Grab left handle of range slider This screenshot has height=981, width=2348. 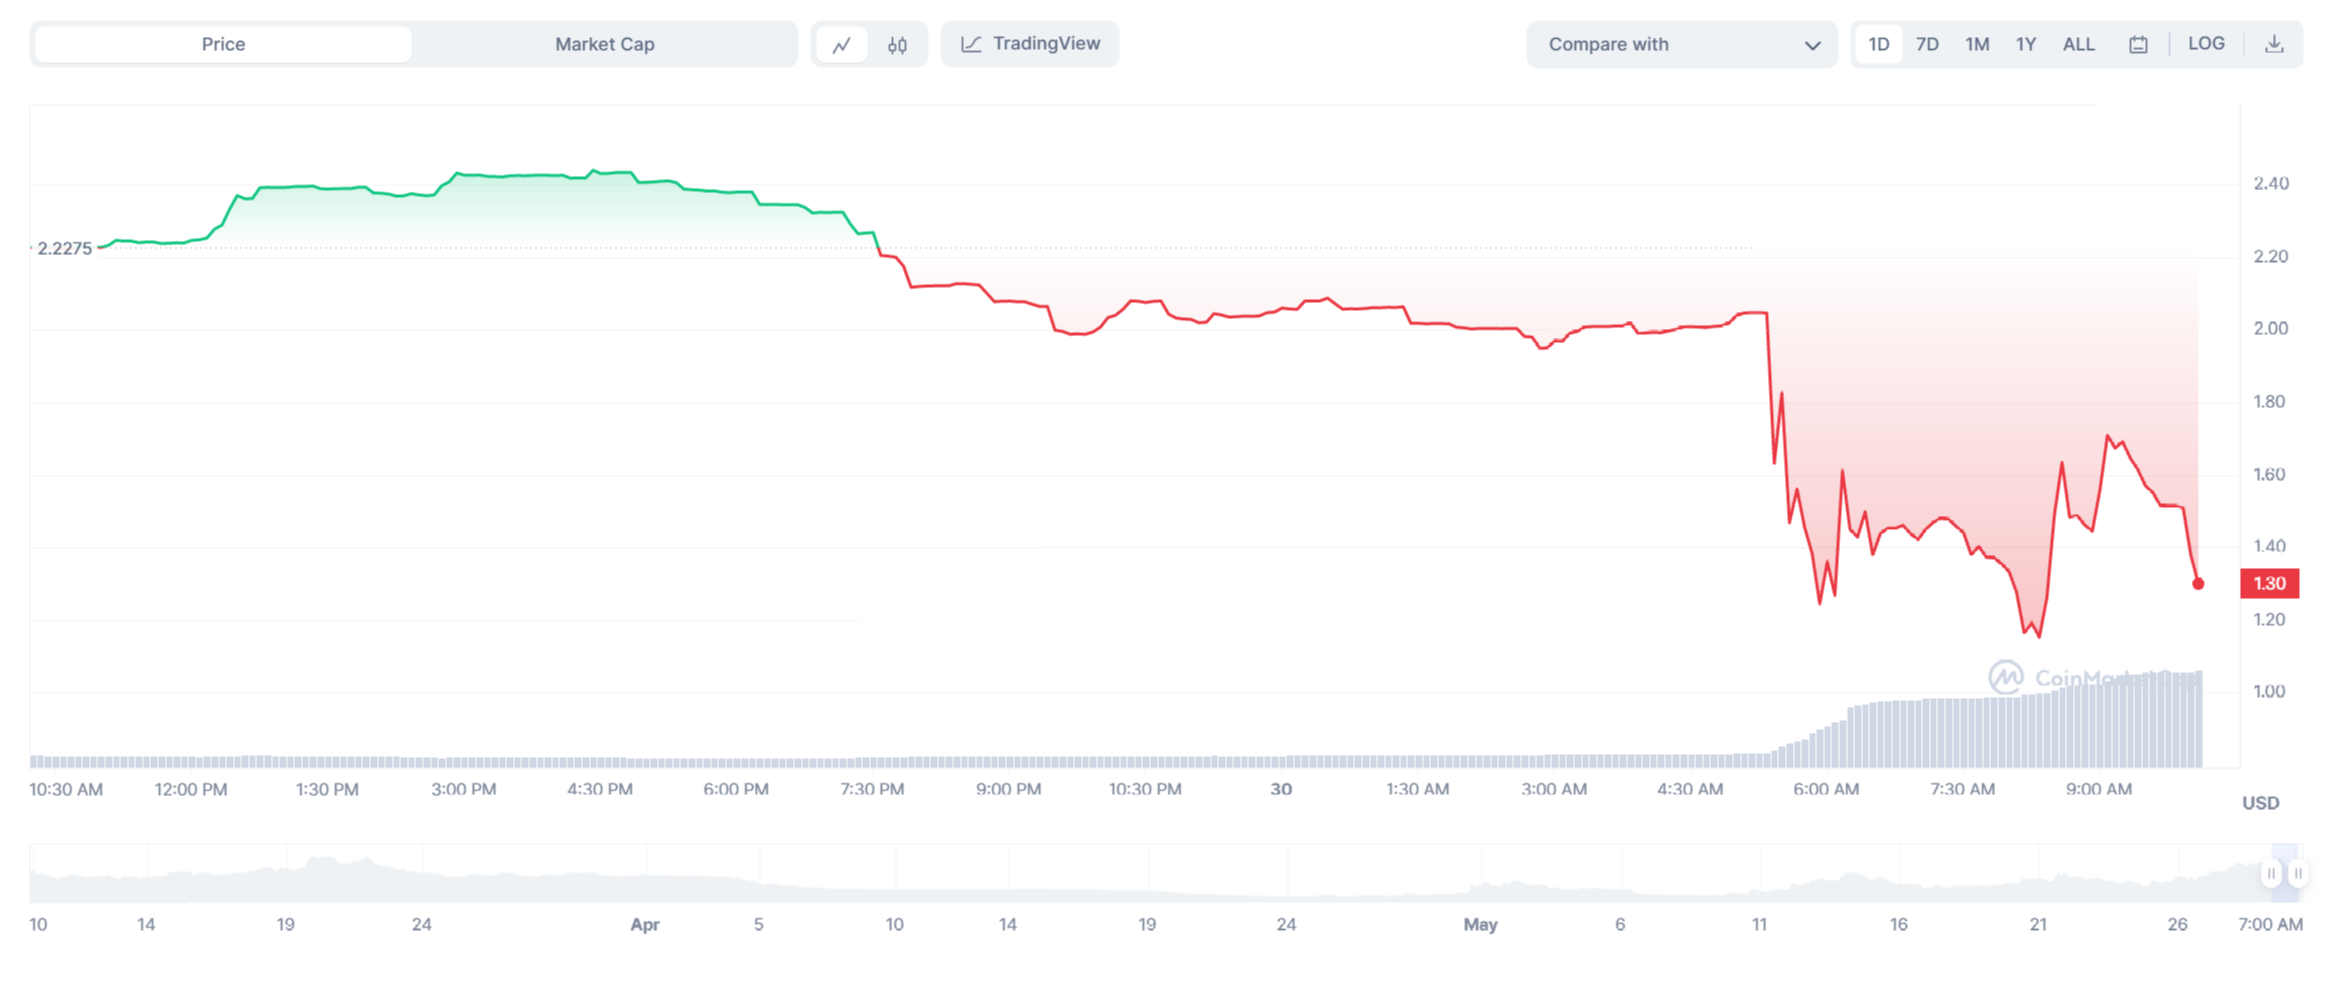click(x=2271, y=874)
